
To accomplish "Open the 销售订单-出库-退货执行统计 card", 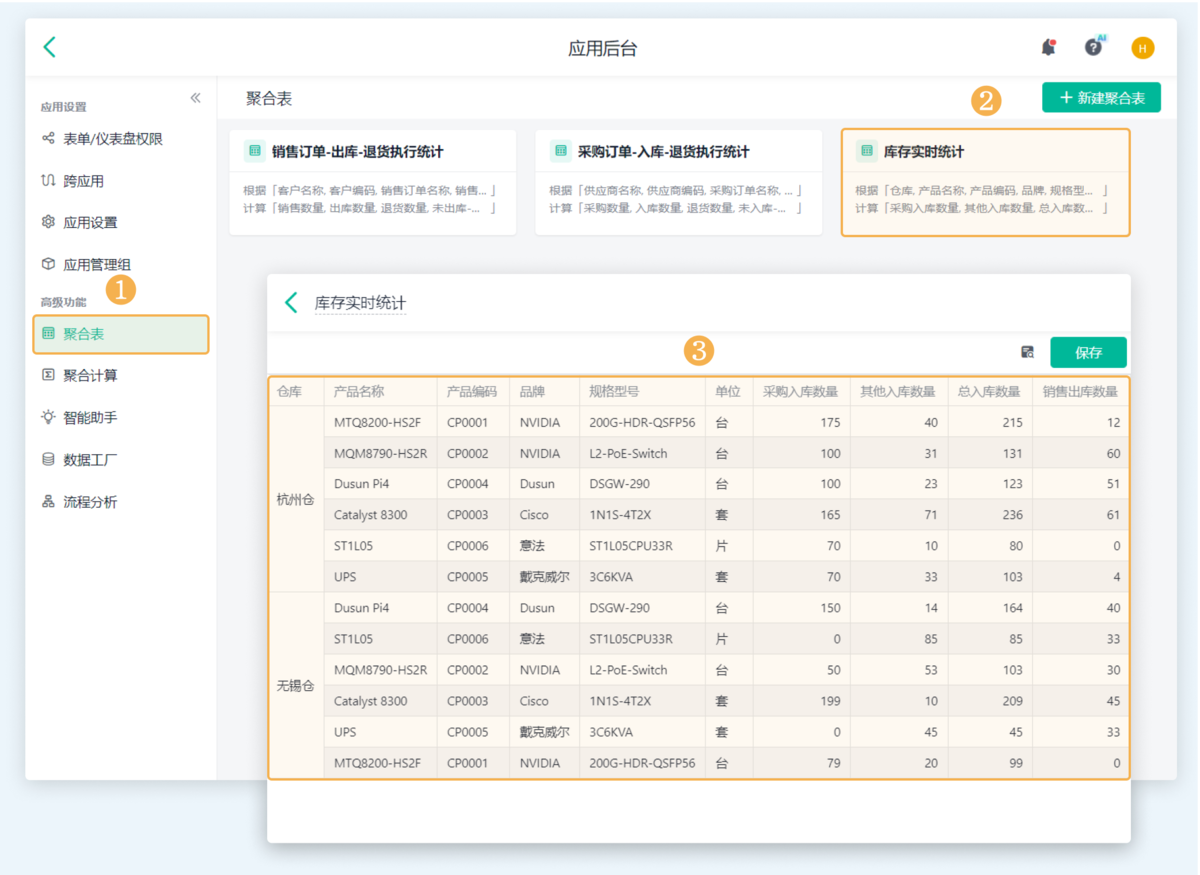I will [x=372, y=182].
